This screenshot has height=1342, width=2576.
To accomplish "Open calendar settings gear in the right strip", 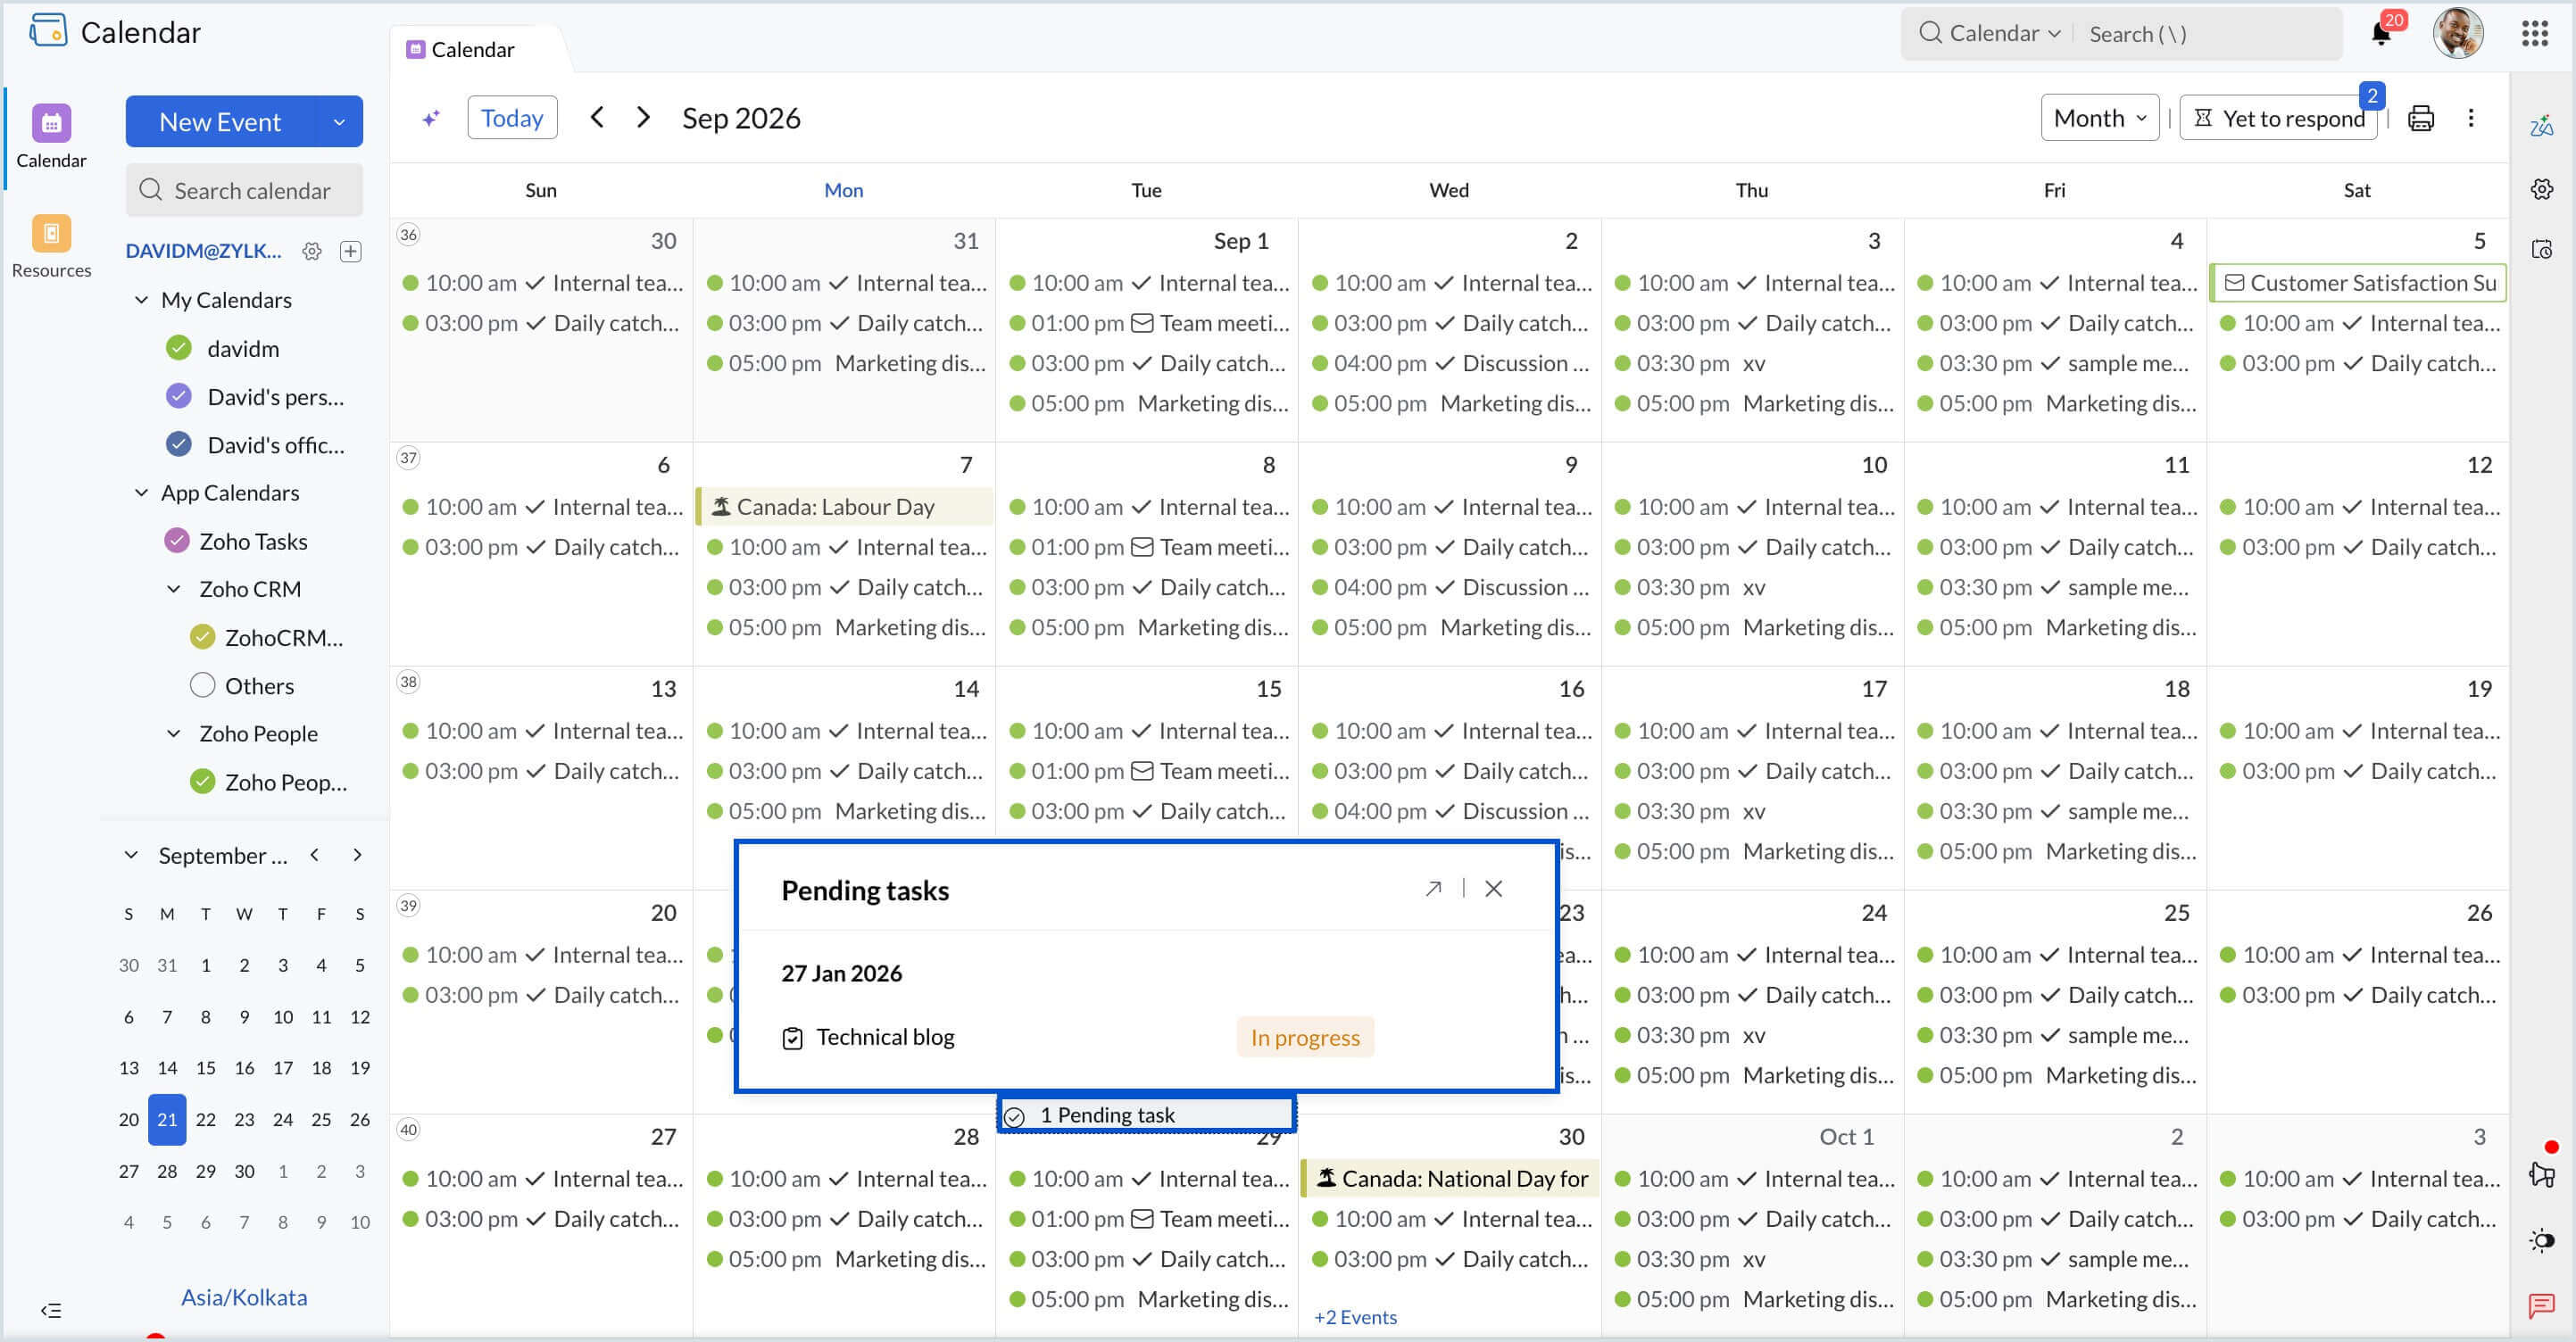I will [2542, 189].
